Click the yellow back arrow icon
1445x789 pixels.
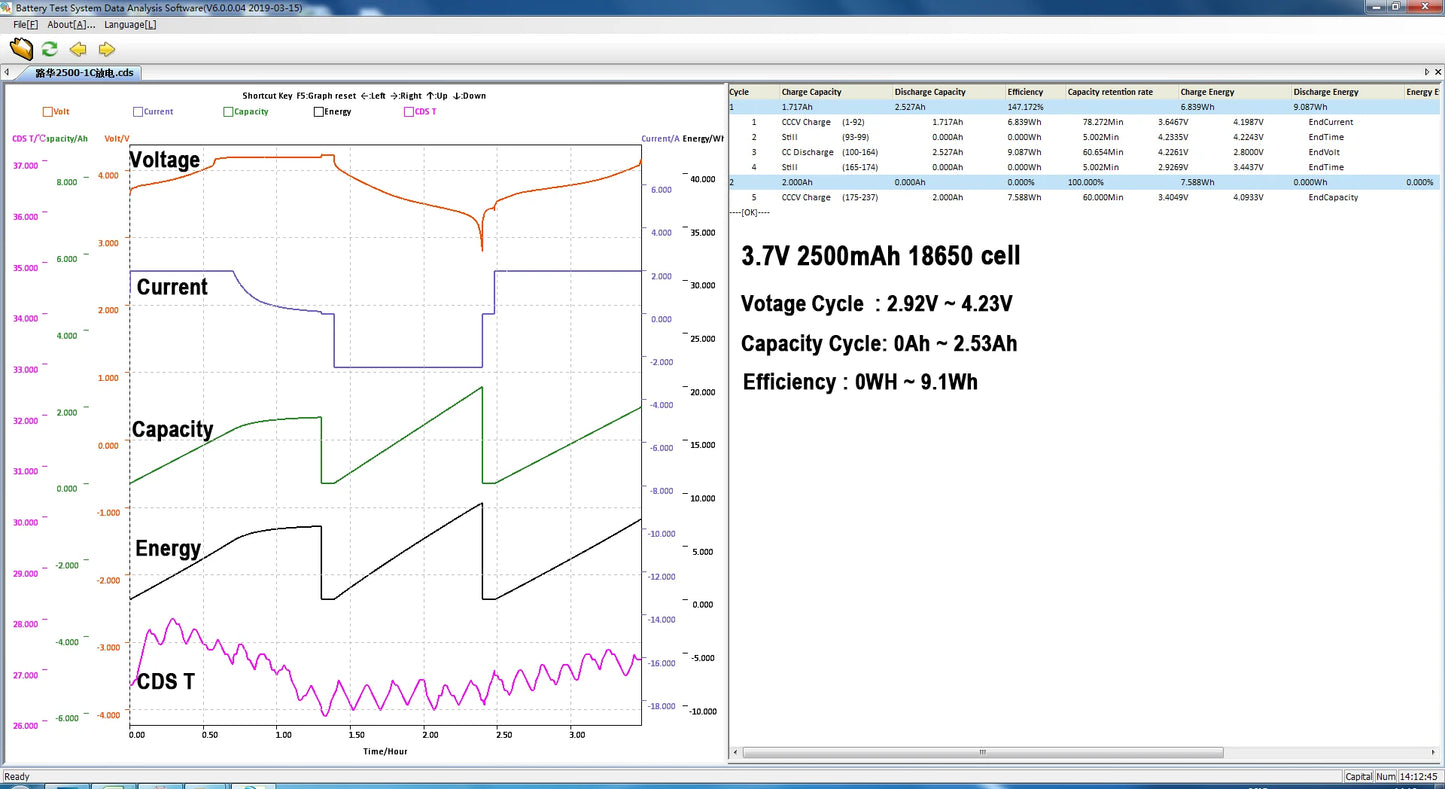coord(78,49)
